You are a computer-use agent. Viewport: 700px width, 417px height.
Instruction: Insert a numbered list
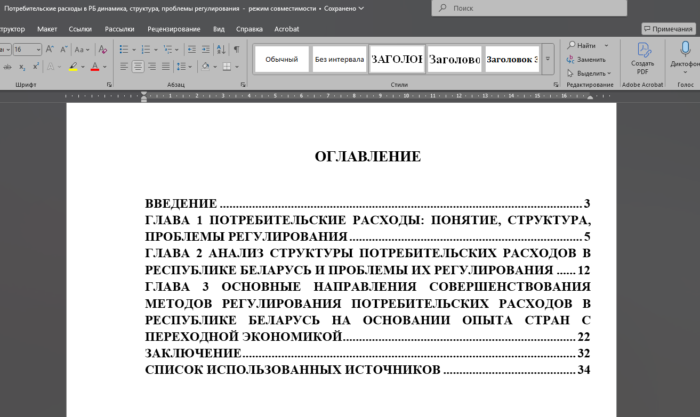point(146,49)
